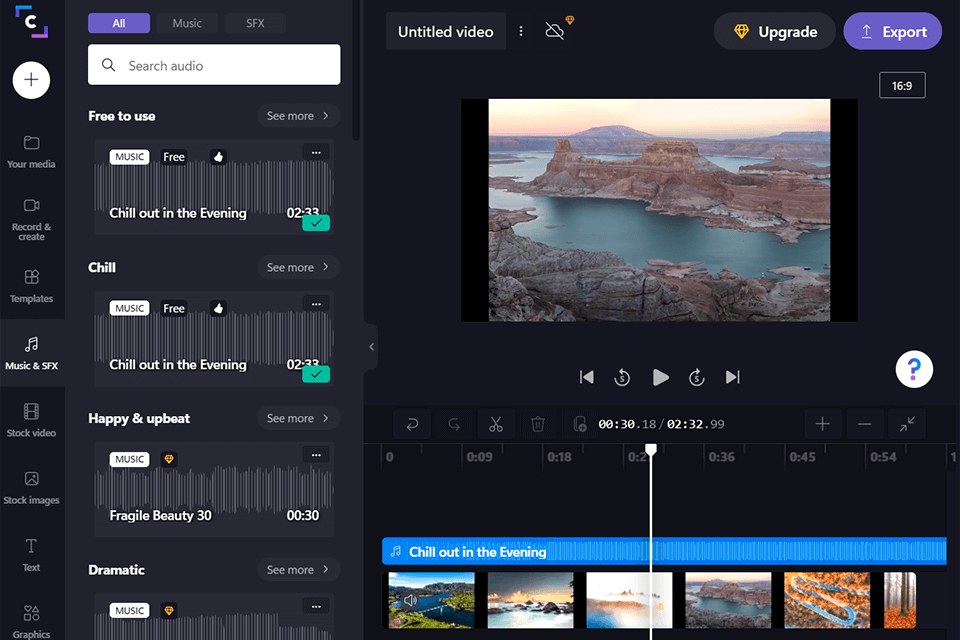Screen dimensions: 960x640
Task: Select the Split (scissors) tool in the timeline
Action: pyautogui.click(x=496, y=424)
